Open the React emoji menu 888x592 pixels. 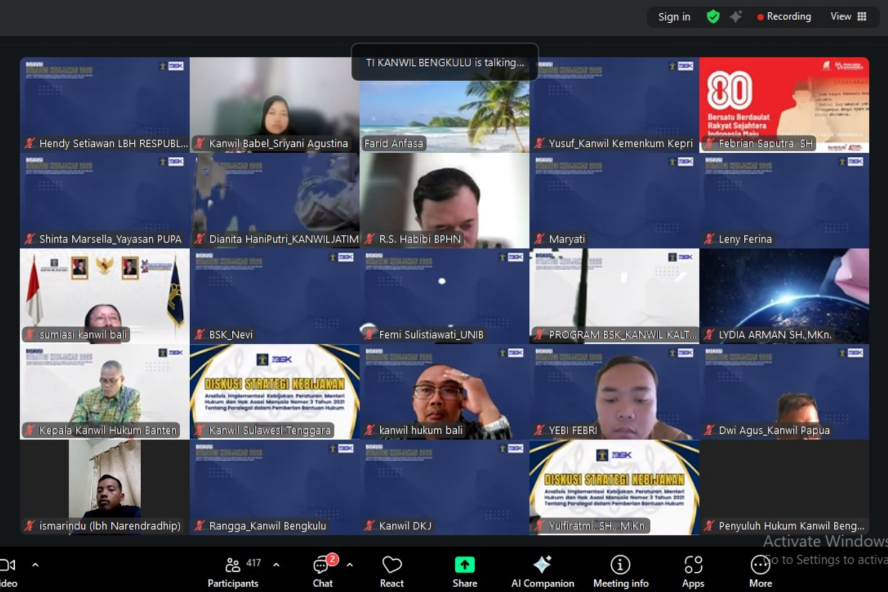pyautogui.click(x=392, y=571)
